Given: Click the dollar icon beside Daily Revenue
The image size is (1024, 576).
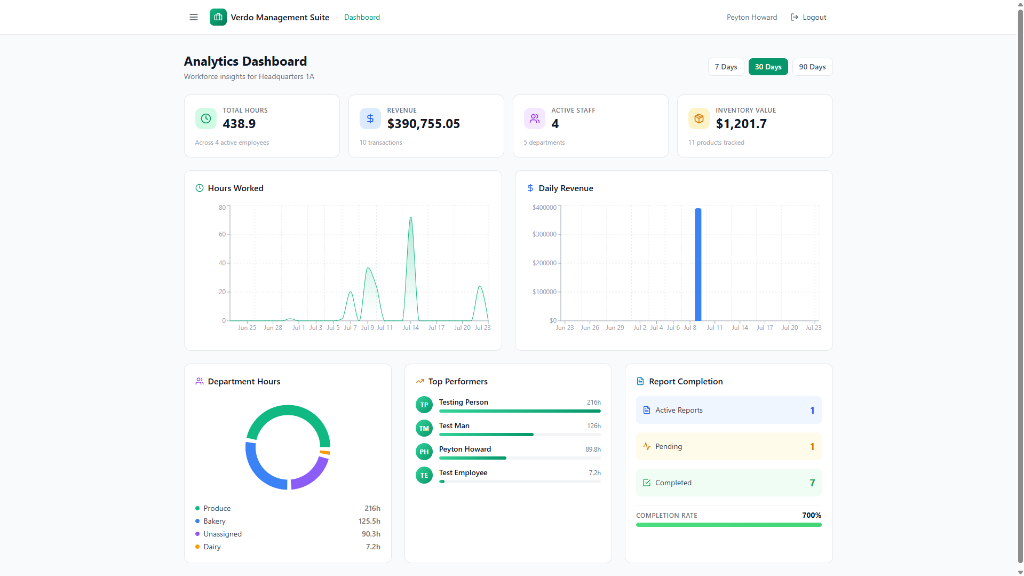Looking at the screenshot, I should [530, 188].
